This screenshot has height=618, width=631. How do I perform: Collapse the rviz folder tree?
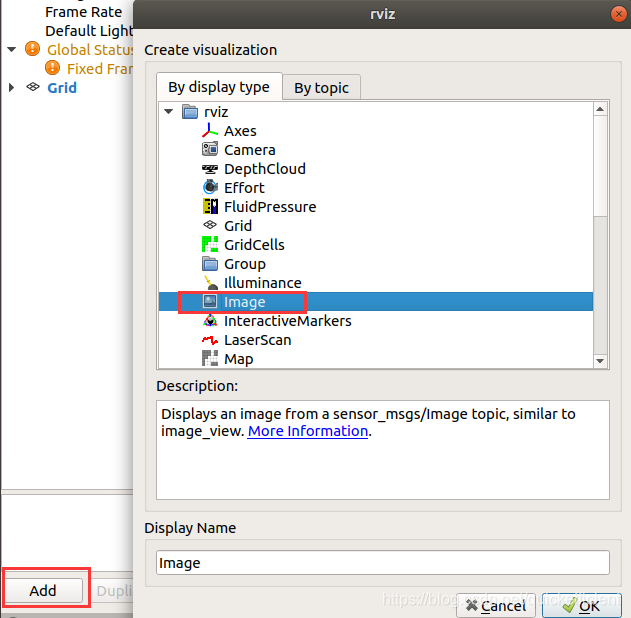[x=169, y=111]
